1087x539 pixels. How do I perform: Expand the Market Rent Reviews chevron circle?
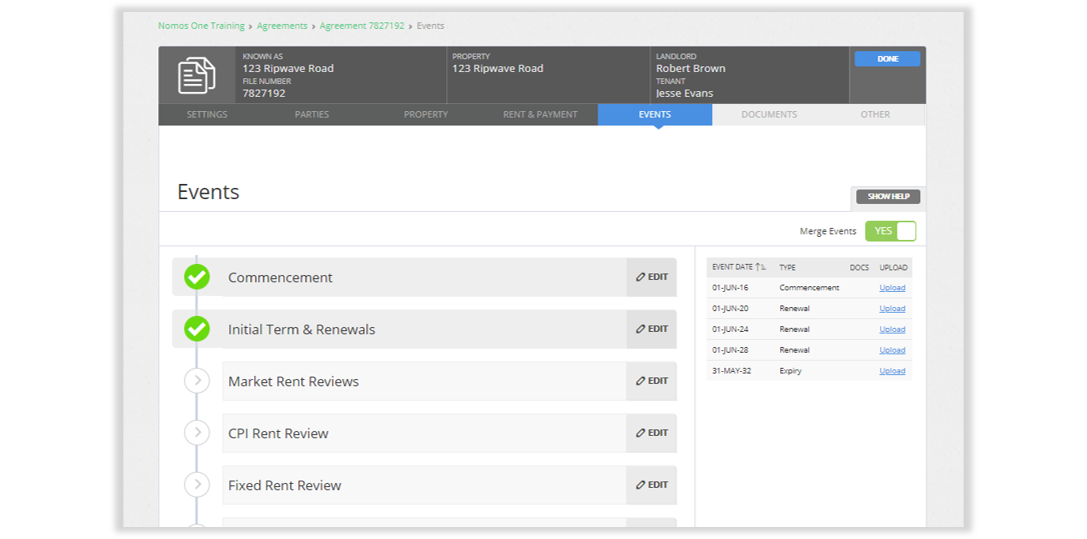coord(197,380)
